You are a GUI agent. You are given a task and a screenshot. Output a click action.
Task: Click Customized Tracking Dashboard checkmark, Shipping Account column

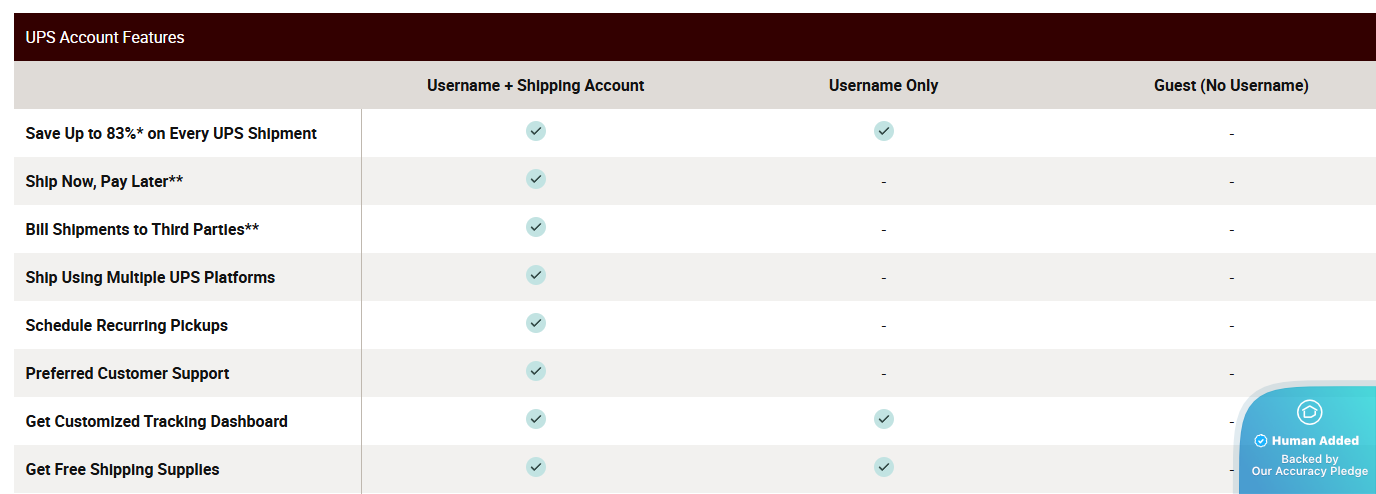[536, 419]
